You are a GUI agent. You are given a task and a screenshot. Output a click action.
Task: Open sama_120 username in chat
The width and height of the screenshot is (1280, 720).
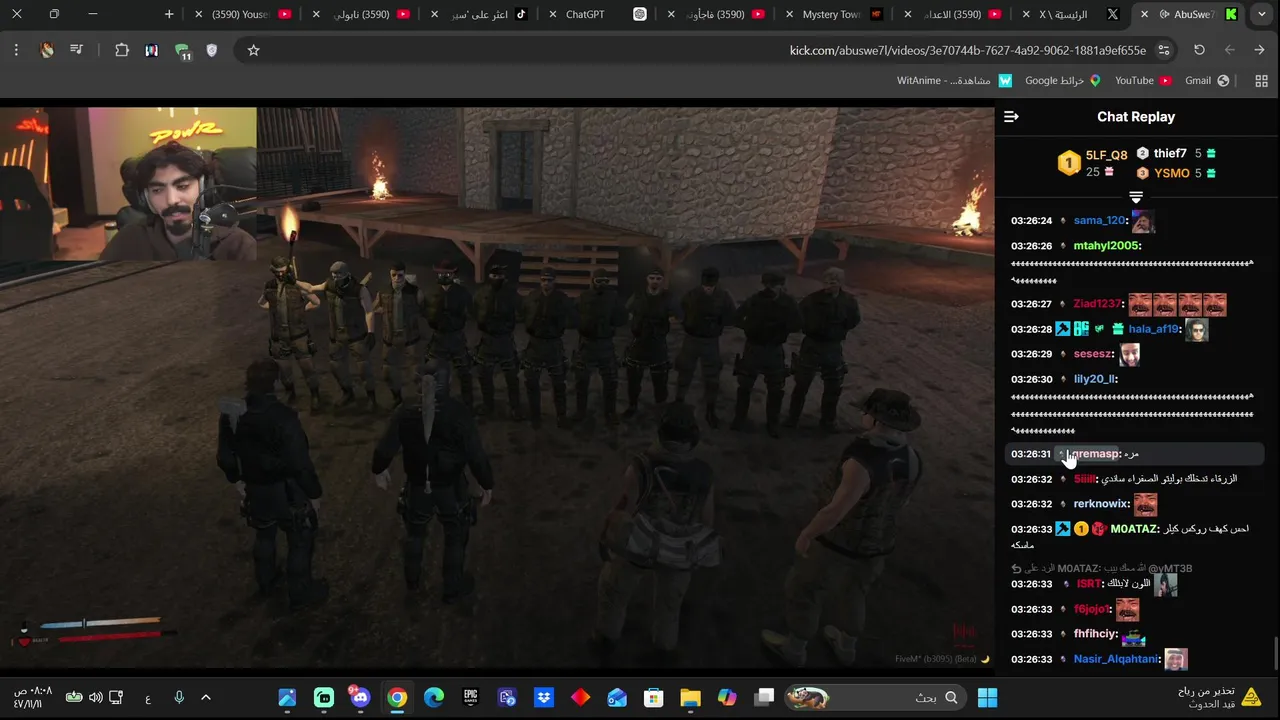tap(1099, 220)
